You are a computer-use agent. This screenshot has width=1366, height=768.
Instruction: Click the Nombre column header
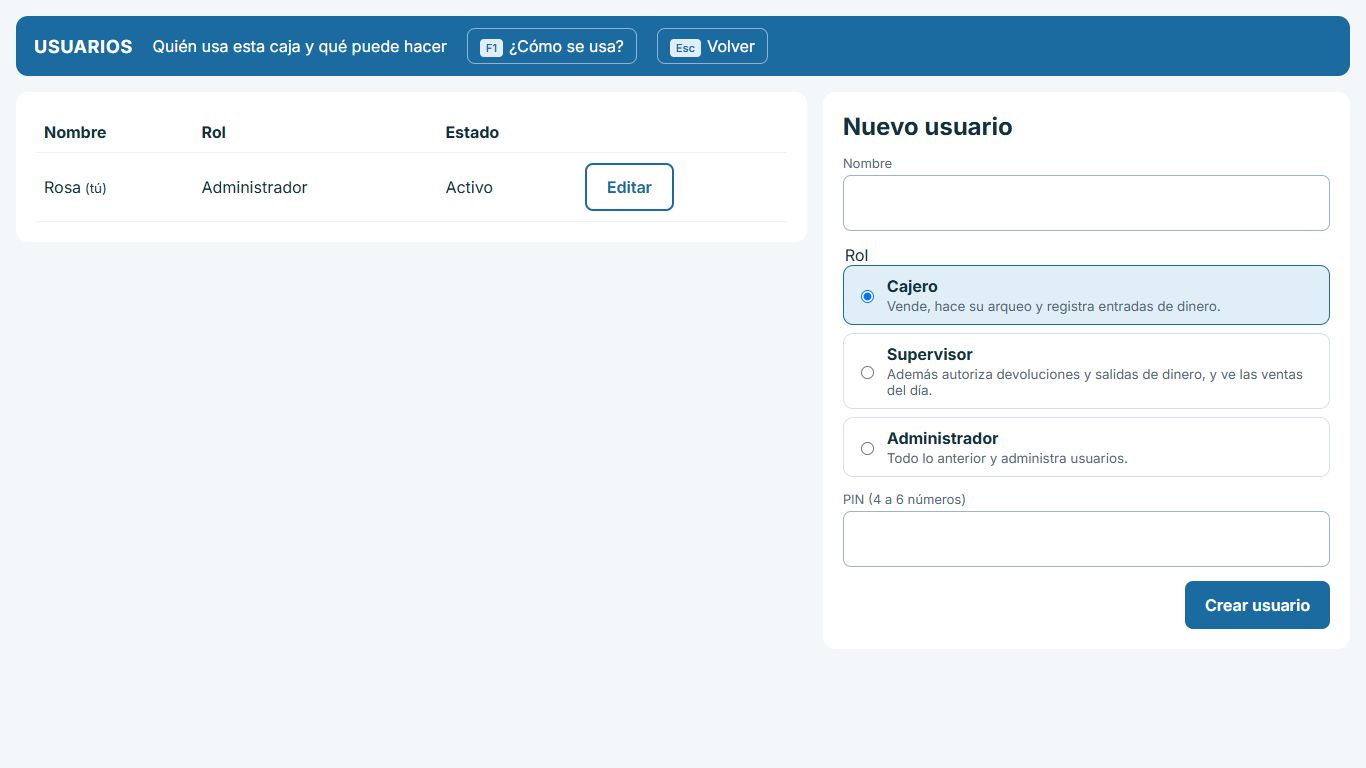coord(75,132)
